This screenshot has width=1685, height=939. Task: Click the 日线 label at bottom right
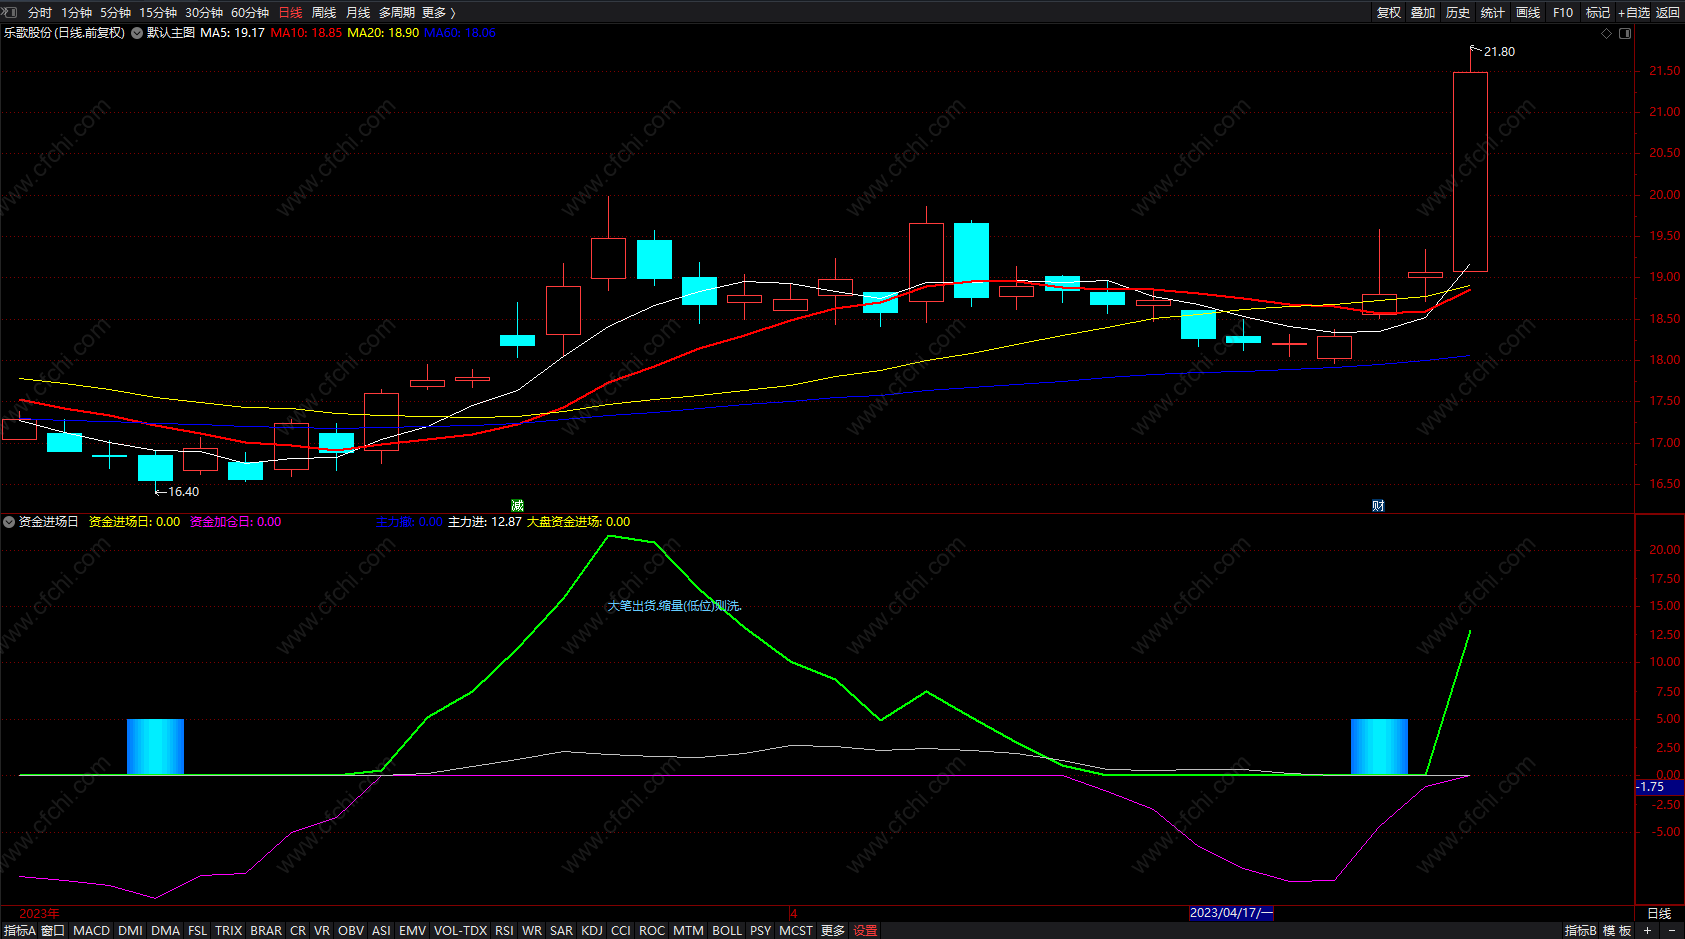[x=1659, y=913]
